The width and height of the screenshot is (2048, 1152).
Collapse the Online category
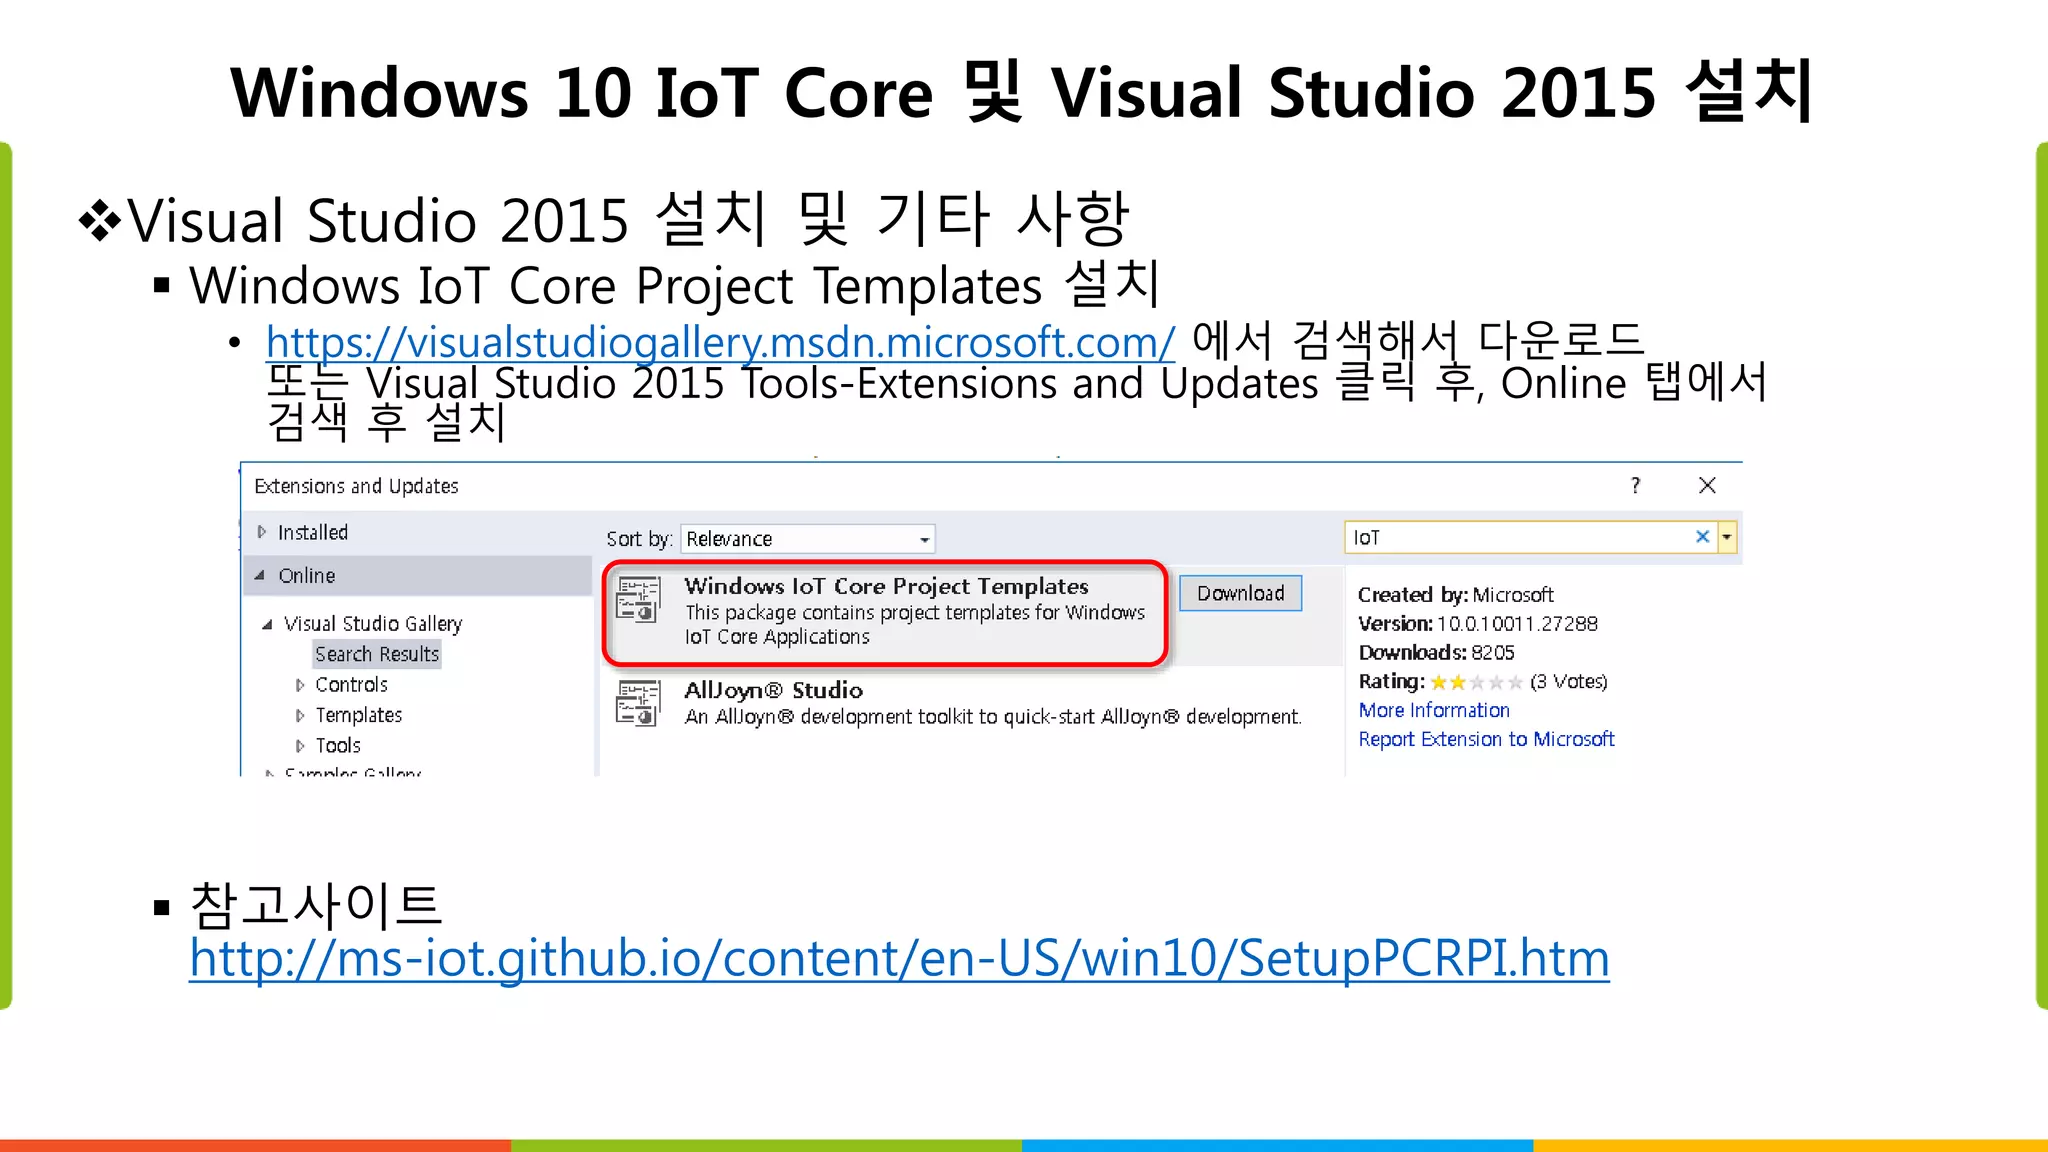point(260,575)
